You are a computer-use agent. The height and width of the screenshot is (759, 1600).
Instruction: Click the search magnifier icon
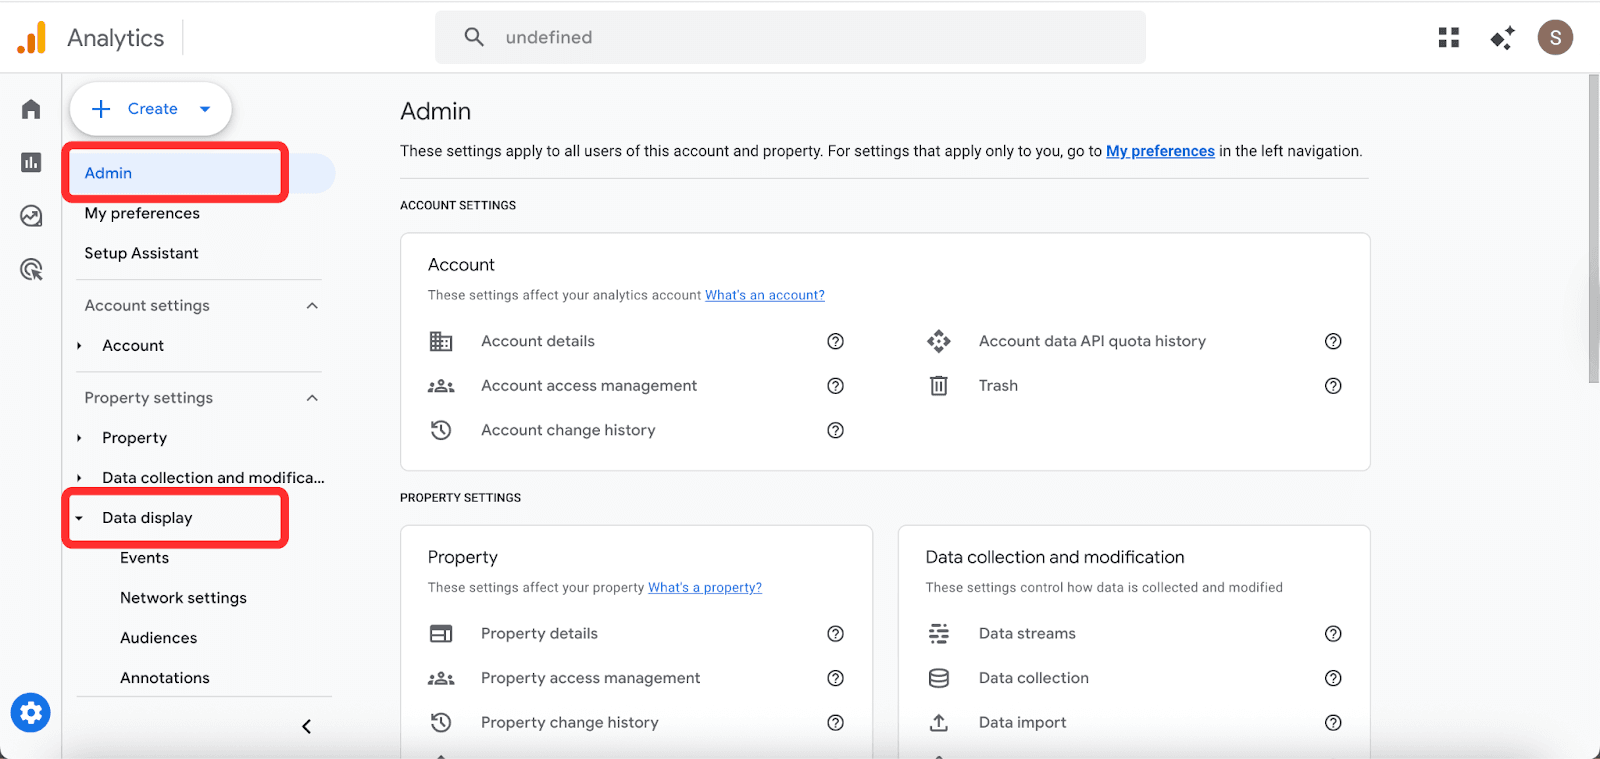[474, 37]
